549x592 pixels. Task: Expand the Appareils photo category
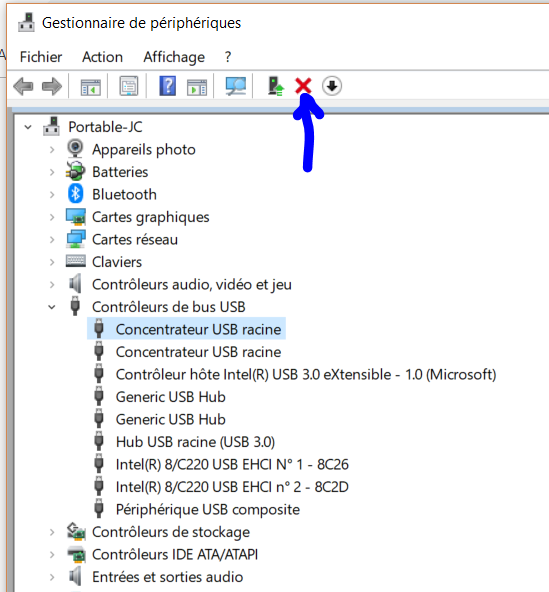coord(52,150)
